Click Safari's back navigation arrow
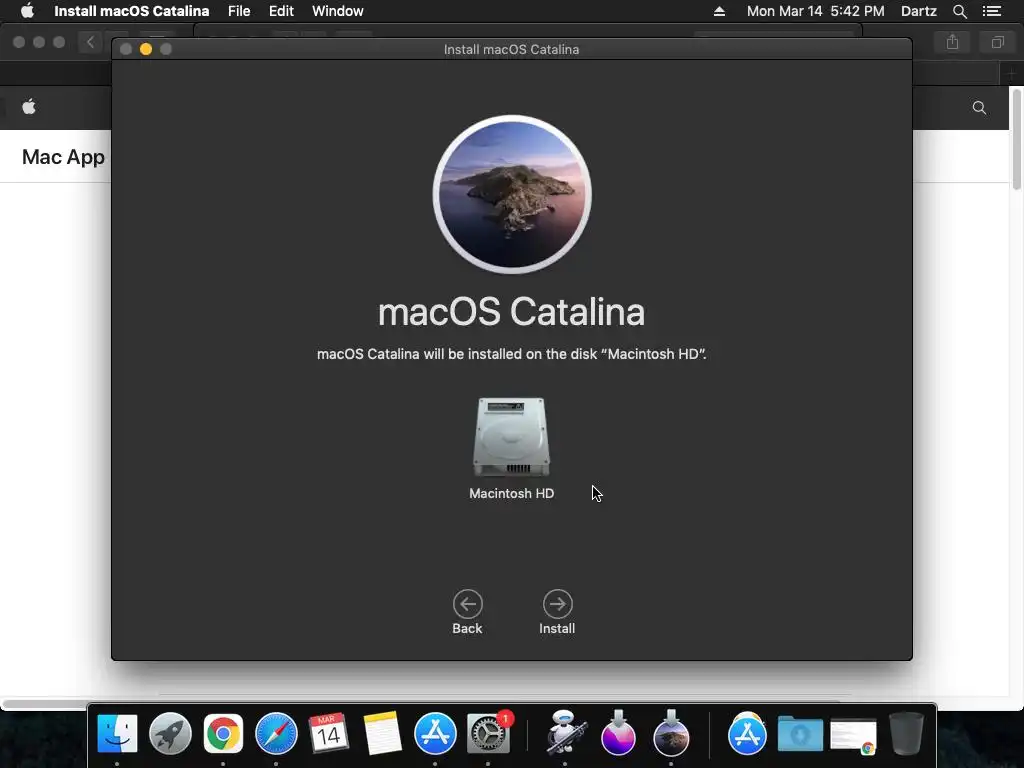 [x=91, y=42]
